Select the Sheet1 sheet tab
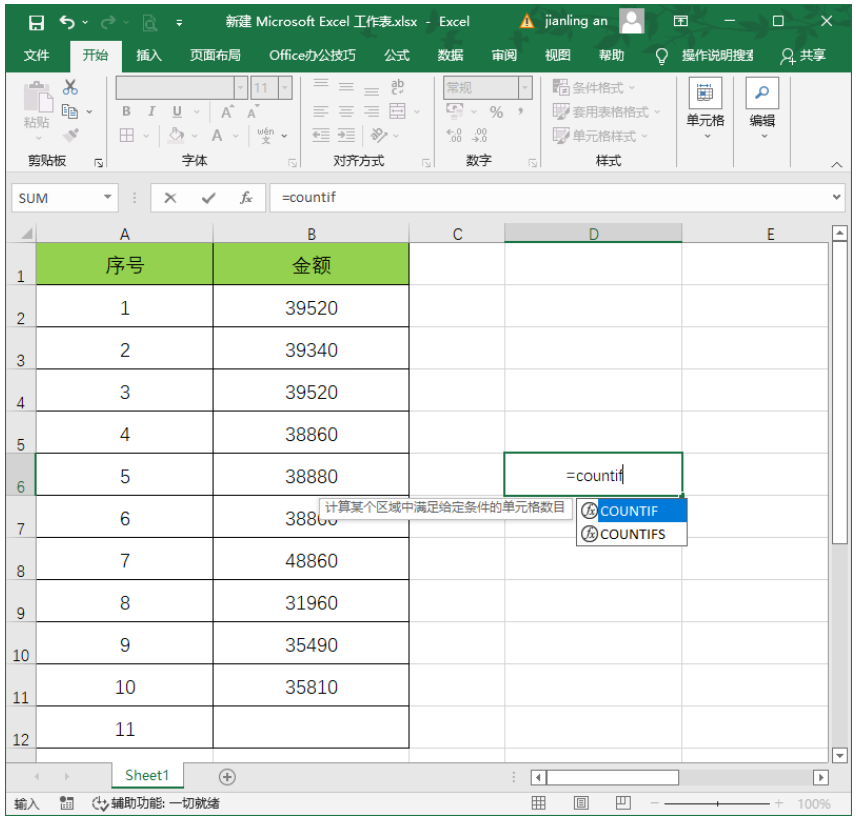The height and width of the screenshot is (821, 856). coord(147,775)
